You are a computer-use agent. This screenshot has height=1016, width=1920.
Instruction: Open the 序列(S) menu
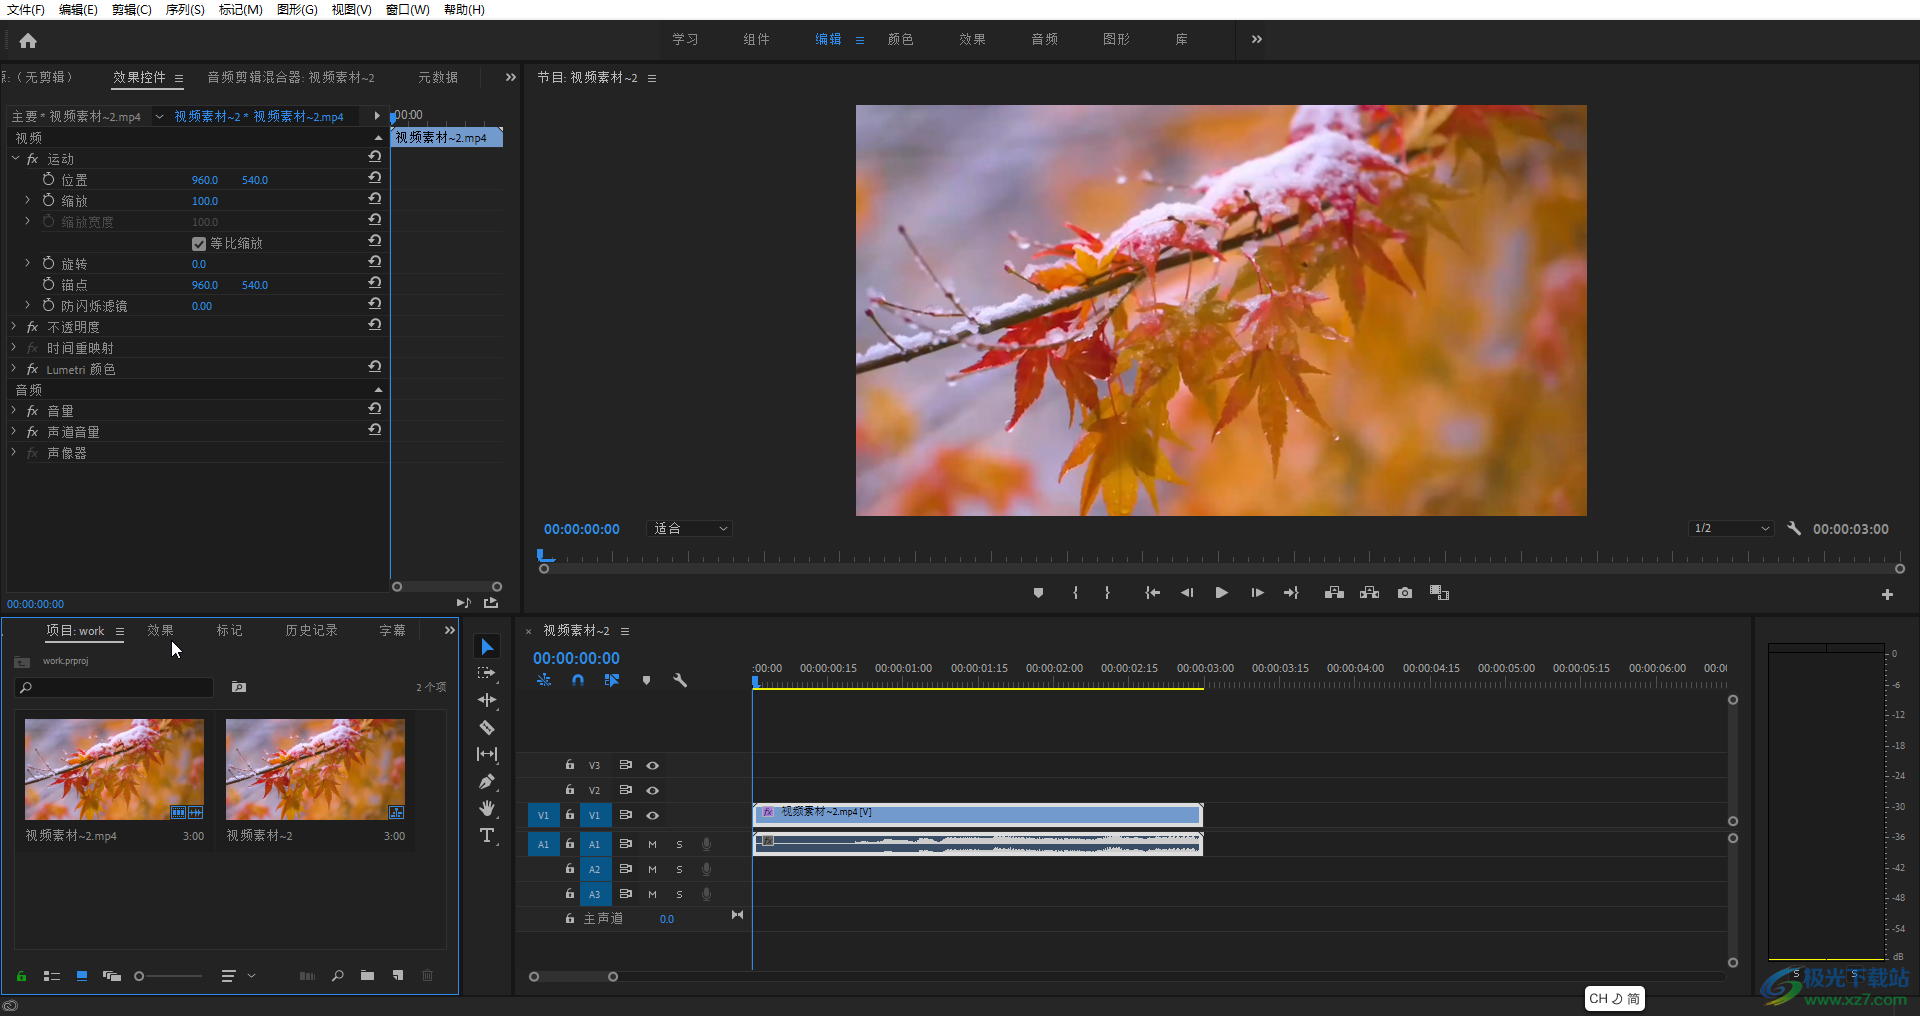[x=185, y=9]
